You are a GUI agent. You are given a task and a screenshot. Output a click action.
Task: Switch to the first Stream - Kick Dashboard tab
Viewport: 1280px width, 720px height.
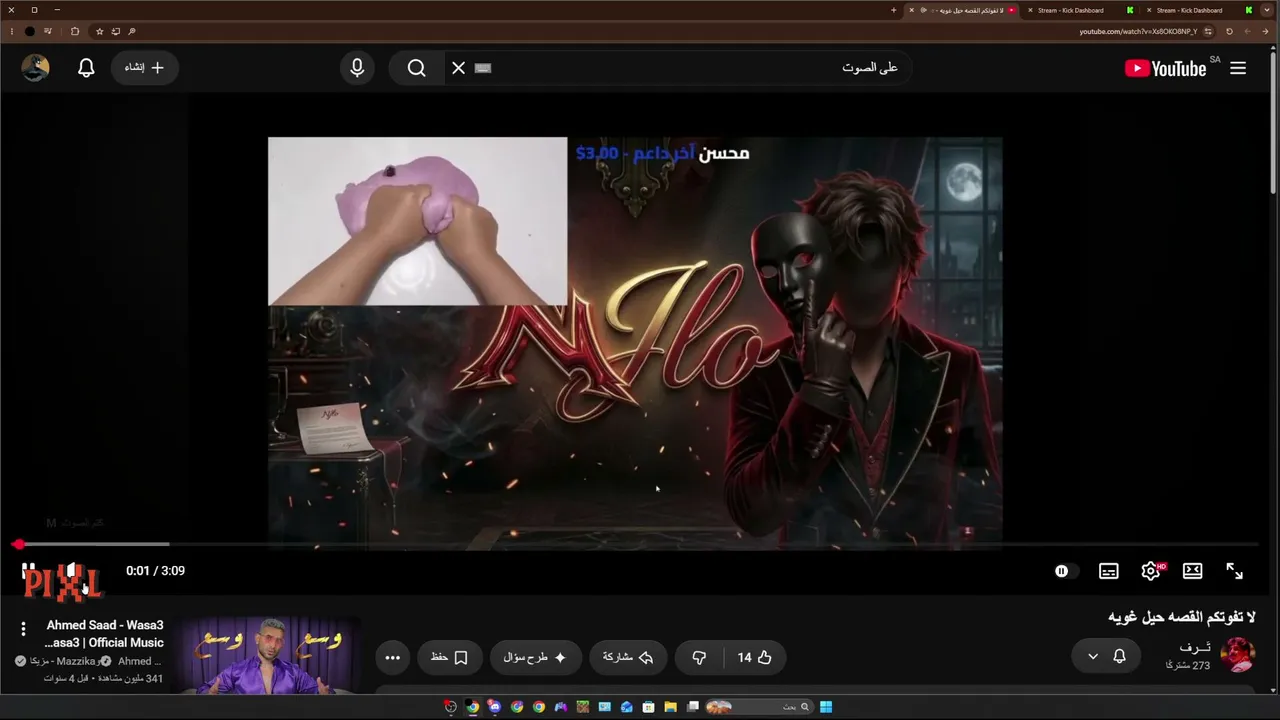(x=1080, y=10)
